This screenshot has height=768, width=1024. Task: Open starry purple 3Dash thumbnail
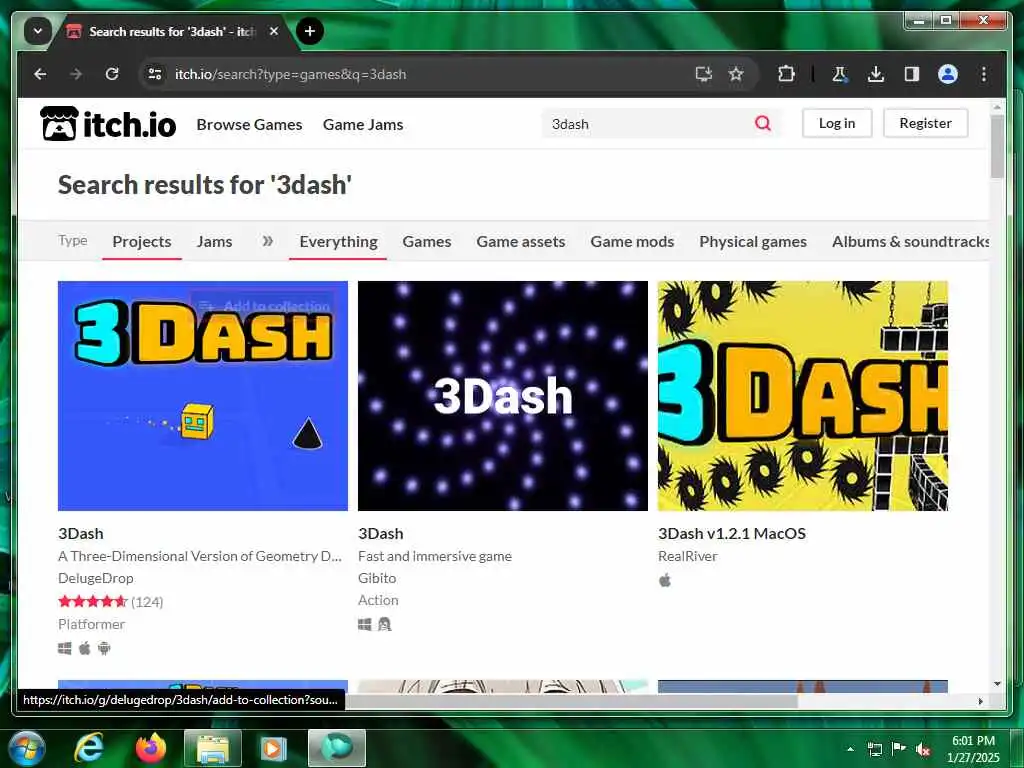coord(503,396)
